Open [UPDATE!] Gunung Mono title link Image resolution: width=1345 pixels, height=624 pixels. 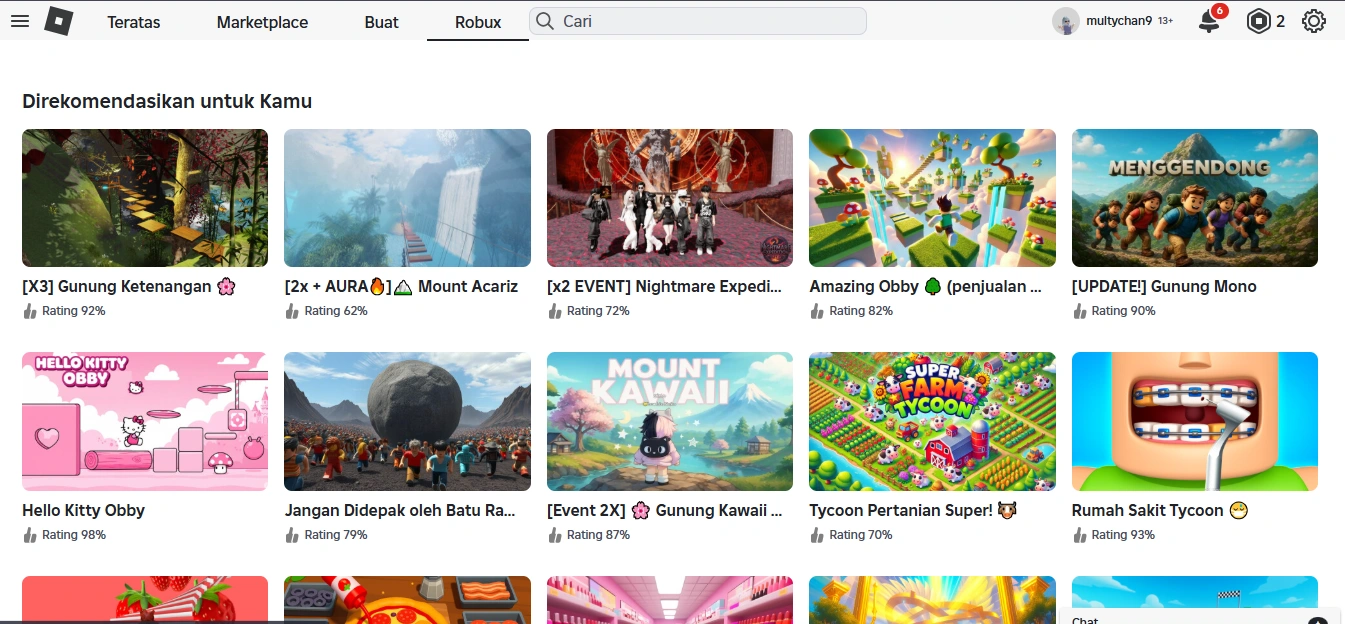coord(1164,286)
